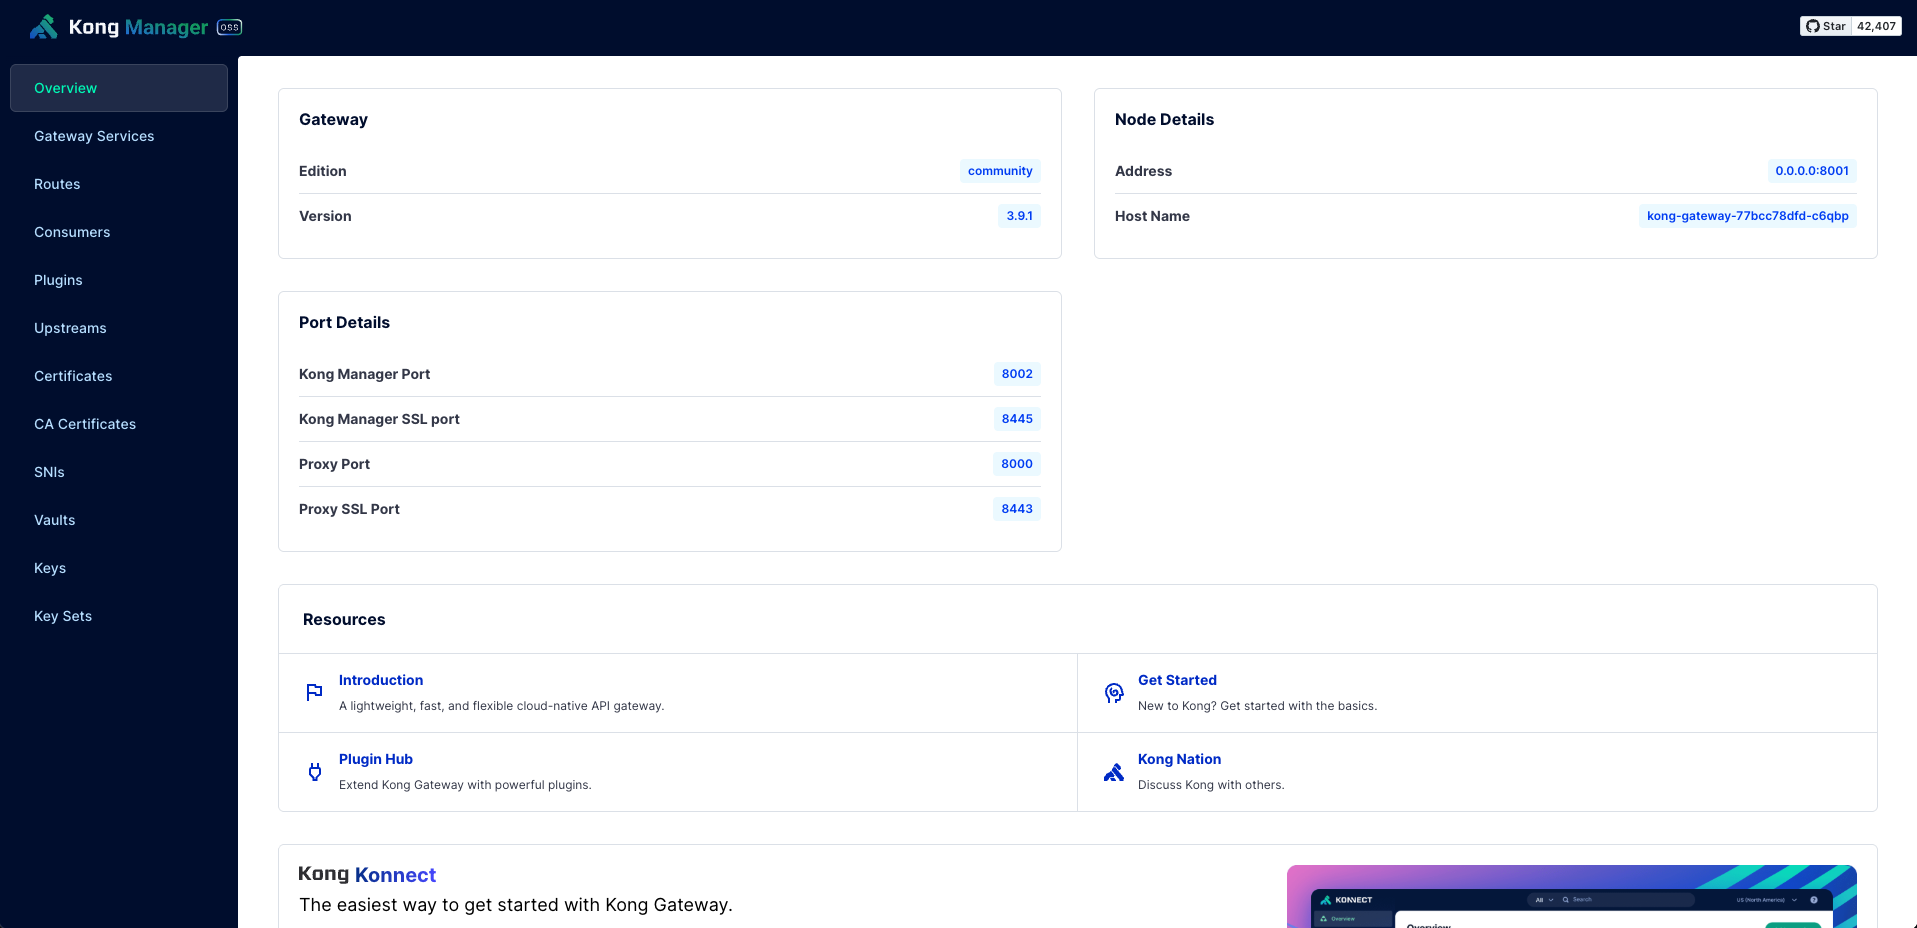Navigate to Vaults section
Screen dimensions: 1917x928
click(119, 520)
